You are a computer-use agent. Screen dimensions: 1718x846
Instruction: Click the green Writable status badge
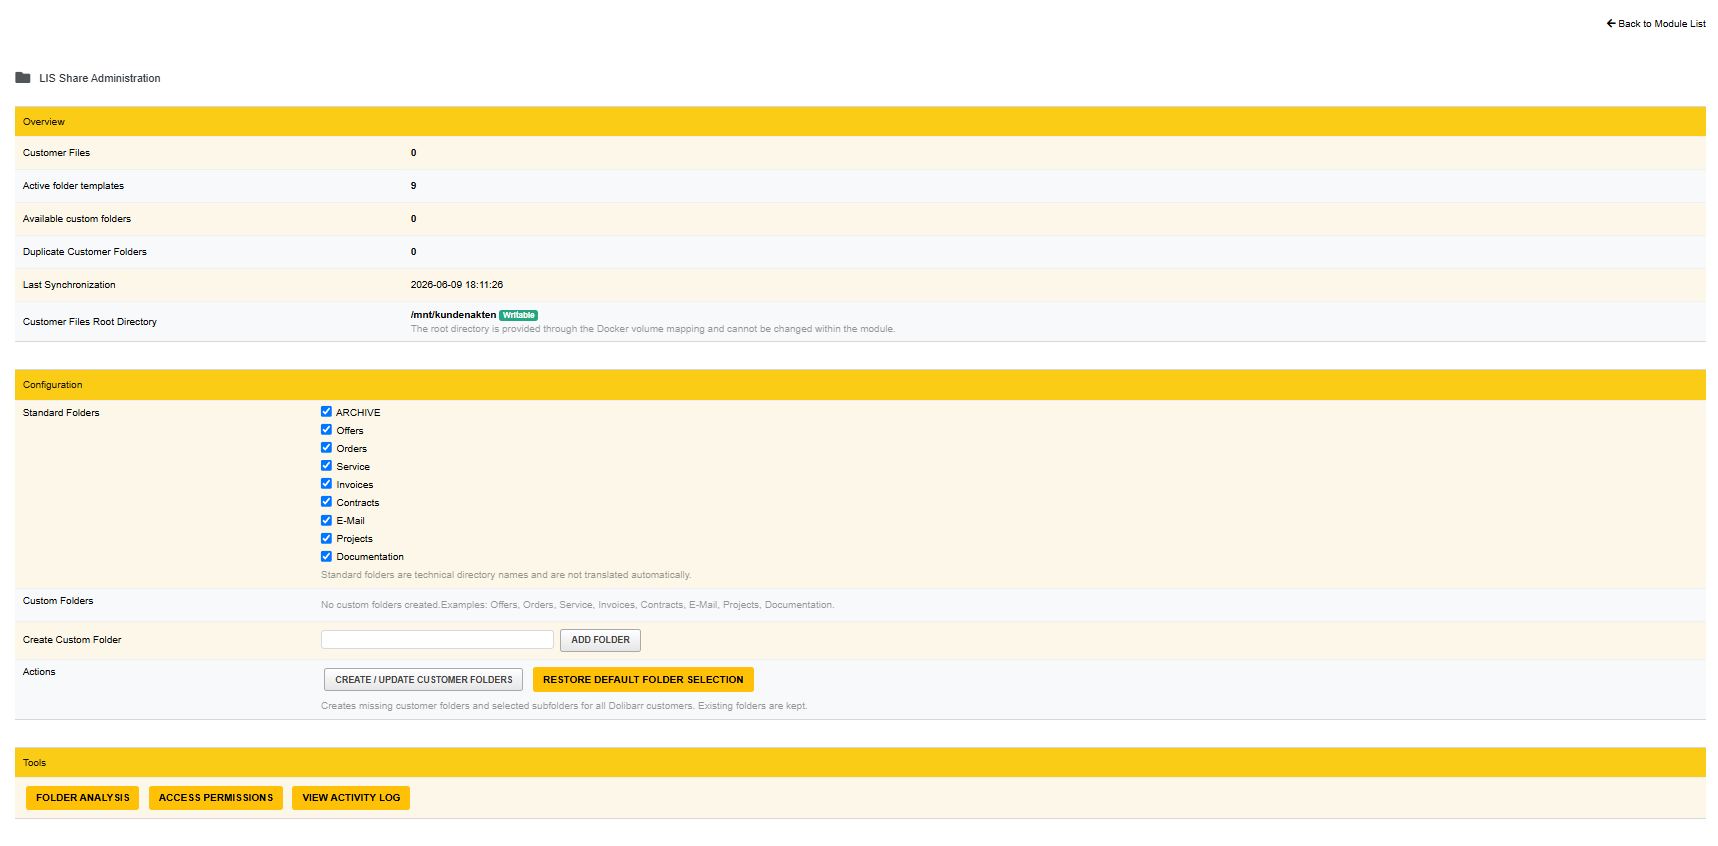pyautogui.click(x=518, y=315)
